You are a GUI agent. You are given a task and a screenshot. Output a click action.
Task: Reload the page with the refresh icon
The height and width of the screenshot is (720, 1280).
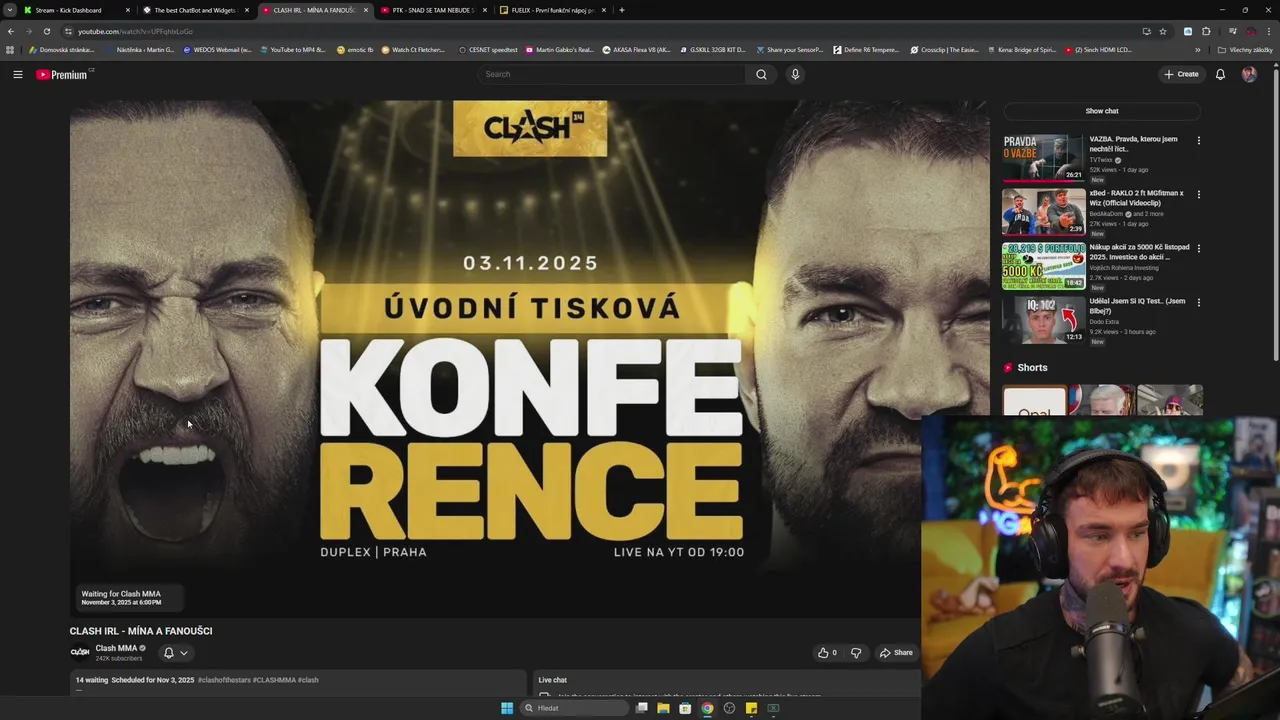tap(46, 31)
